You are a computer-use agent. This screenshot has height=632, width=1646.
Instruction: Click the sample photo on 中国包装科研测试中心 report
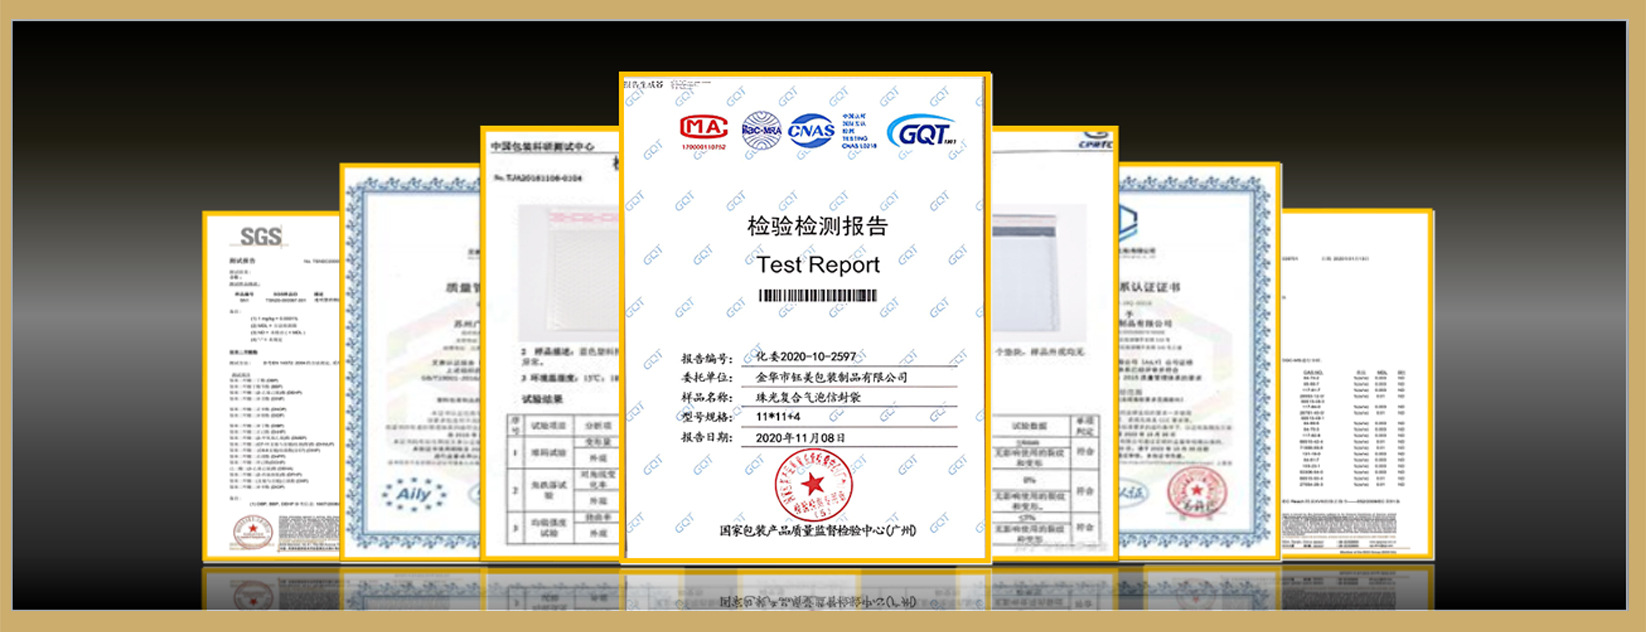tap(568, 272)
